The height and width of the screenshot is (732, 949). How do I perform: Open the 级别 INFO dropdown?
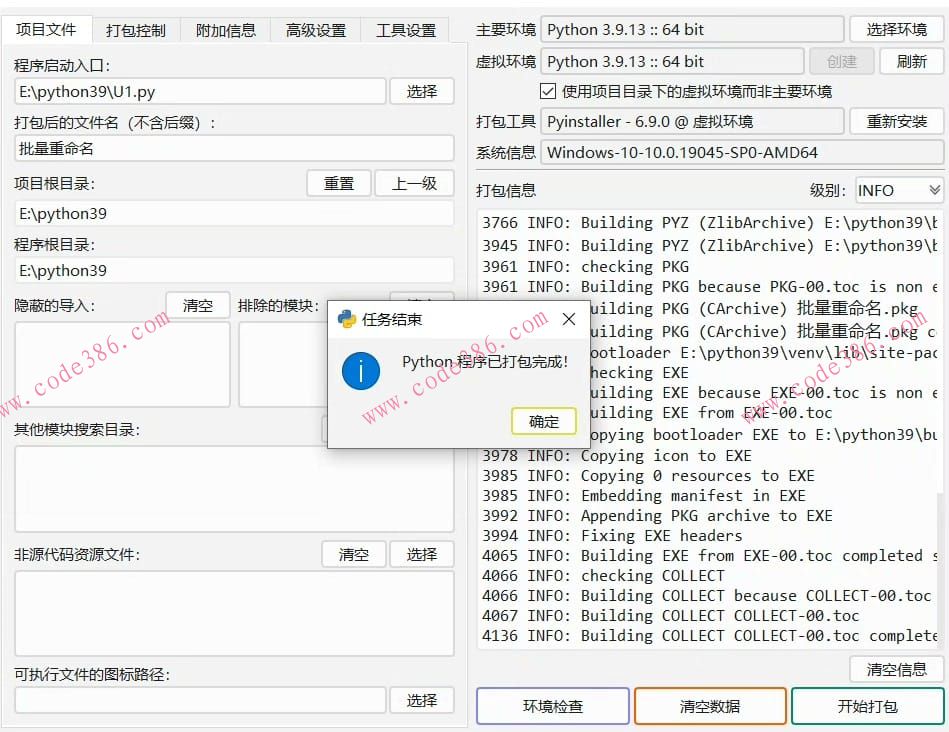(x=899, y=191)
